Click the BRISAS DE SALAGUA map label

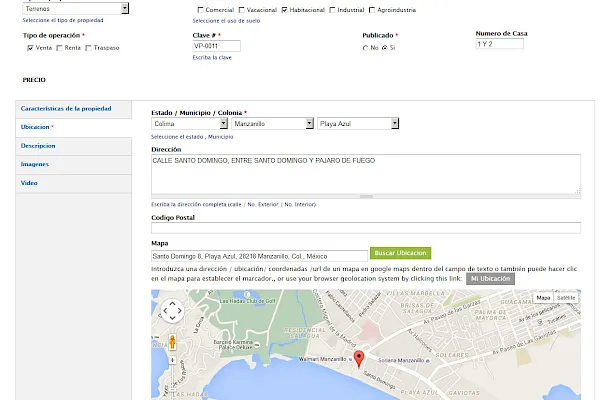[x=417, y=308]
